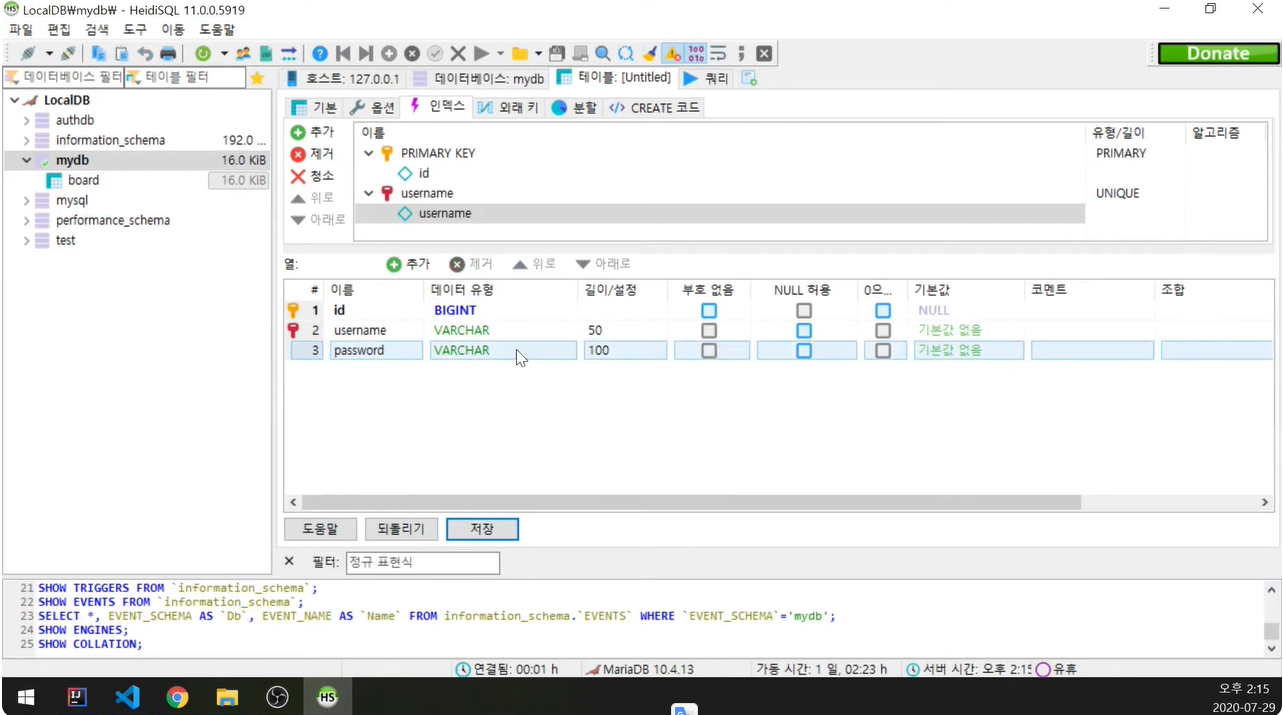This screenshot has width=1283, height=715.
Task: Collapse the LocalDB tree node
Action: coord(14,100)
